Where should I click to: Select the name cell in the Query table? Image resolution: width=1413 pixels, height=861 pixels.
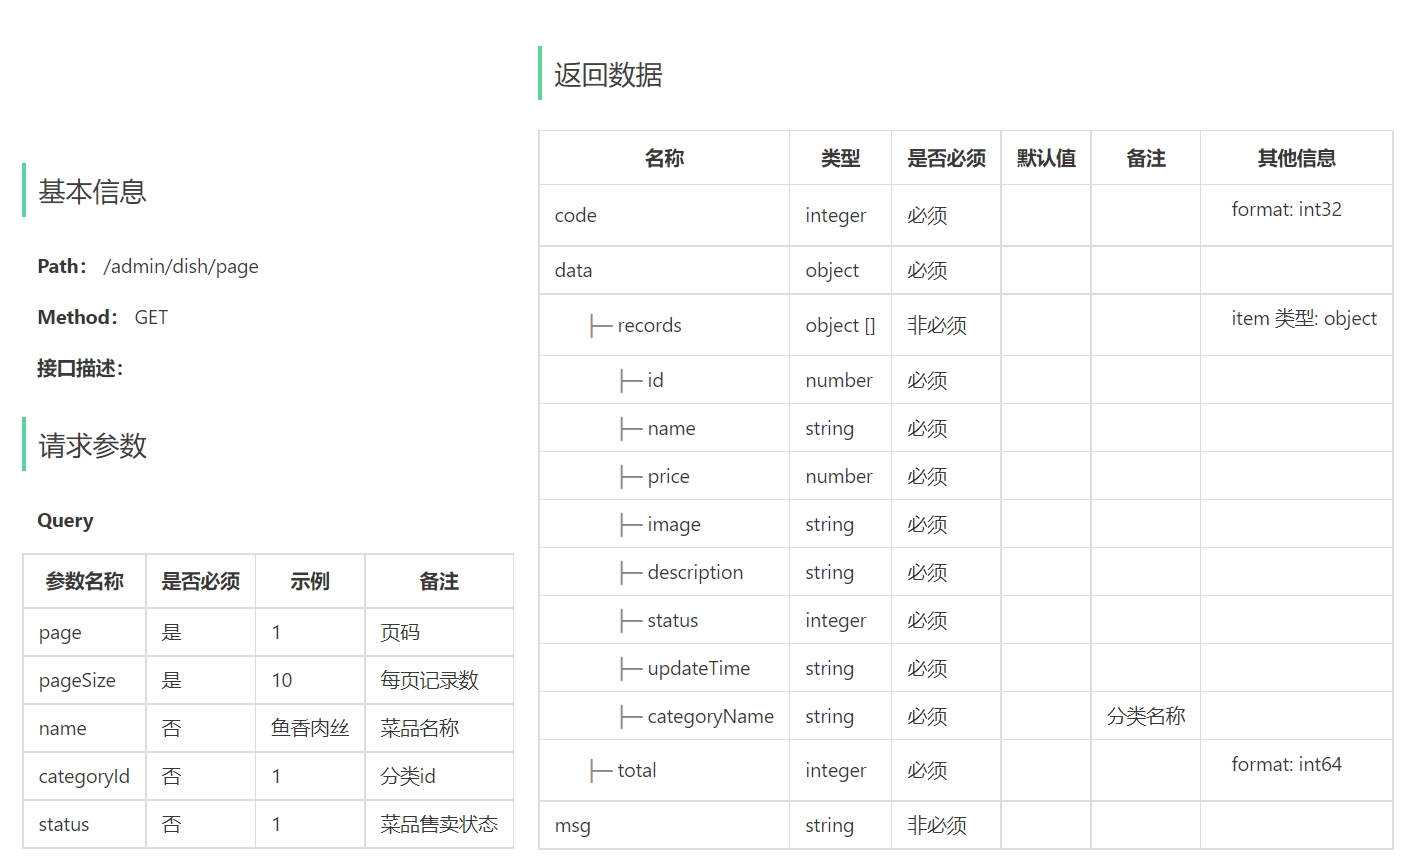tap(85, 728)
